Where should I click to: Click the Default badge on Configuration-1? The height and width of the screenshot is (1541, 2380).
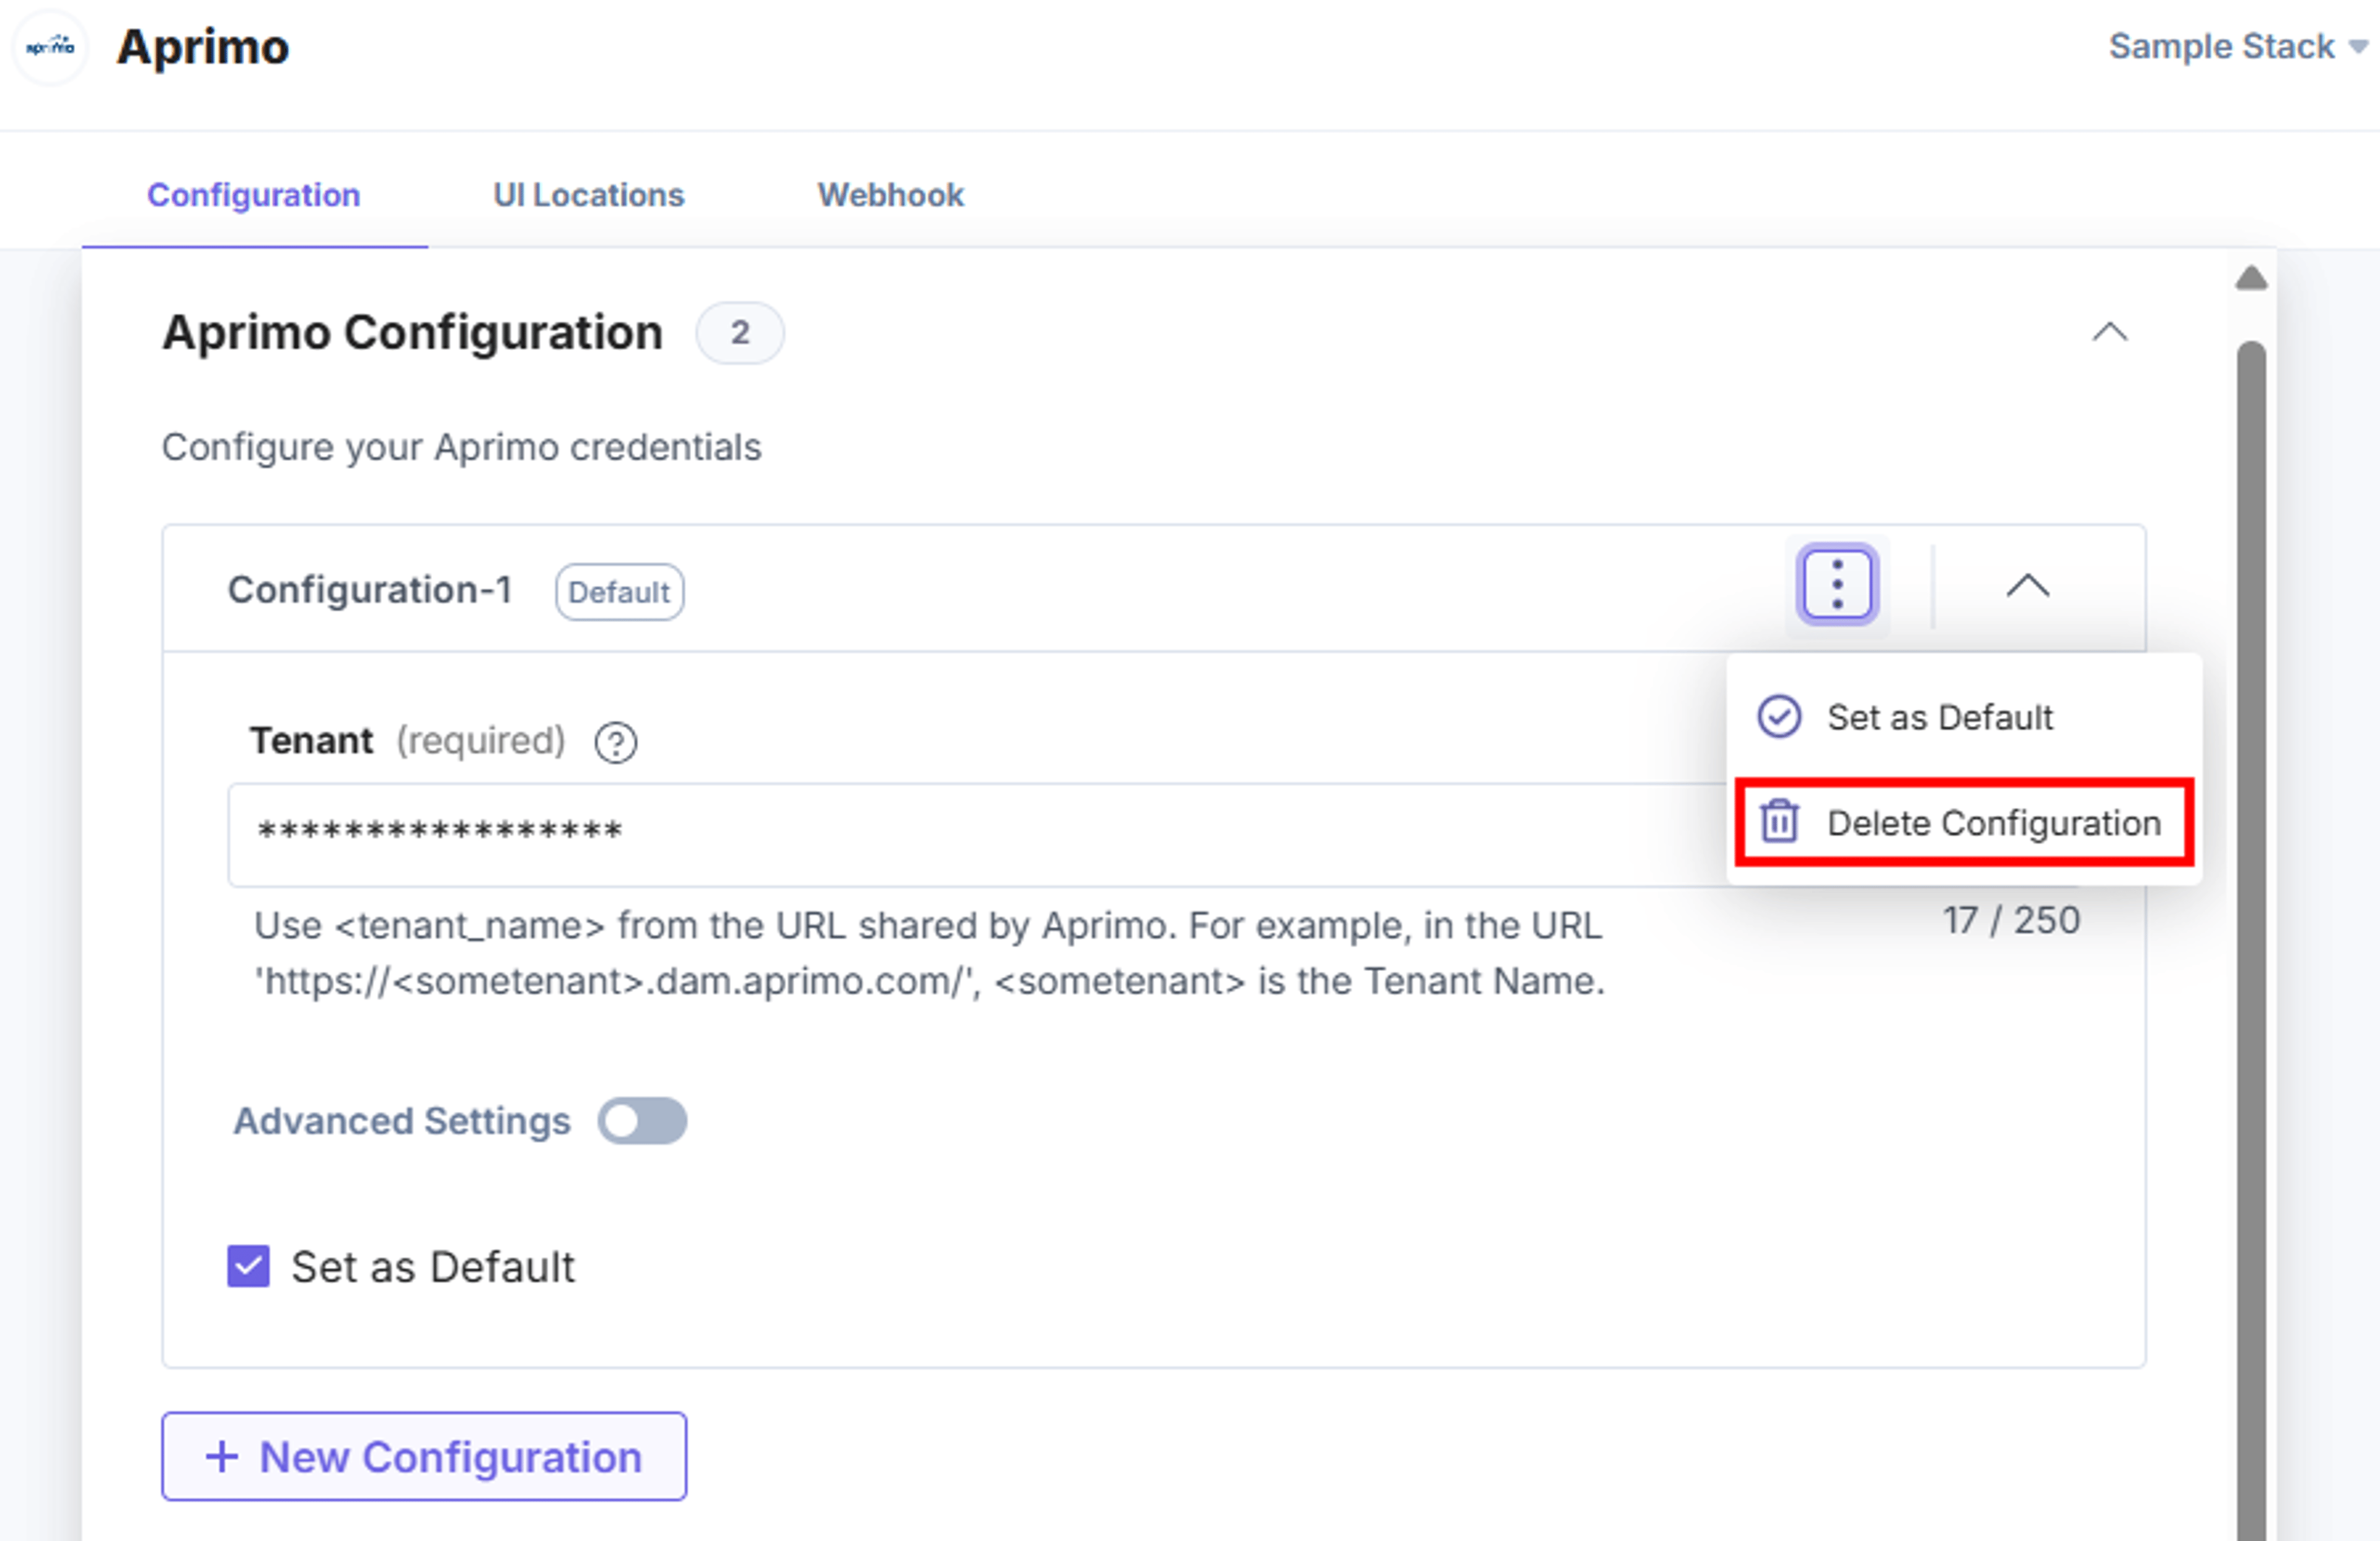pyautogui.click(x=620, y=592)
